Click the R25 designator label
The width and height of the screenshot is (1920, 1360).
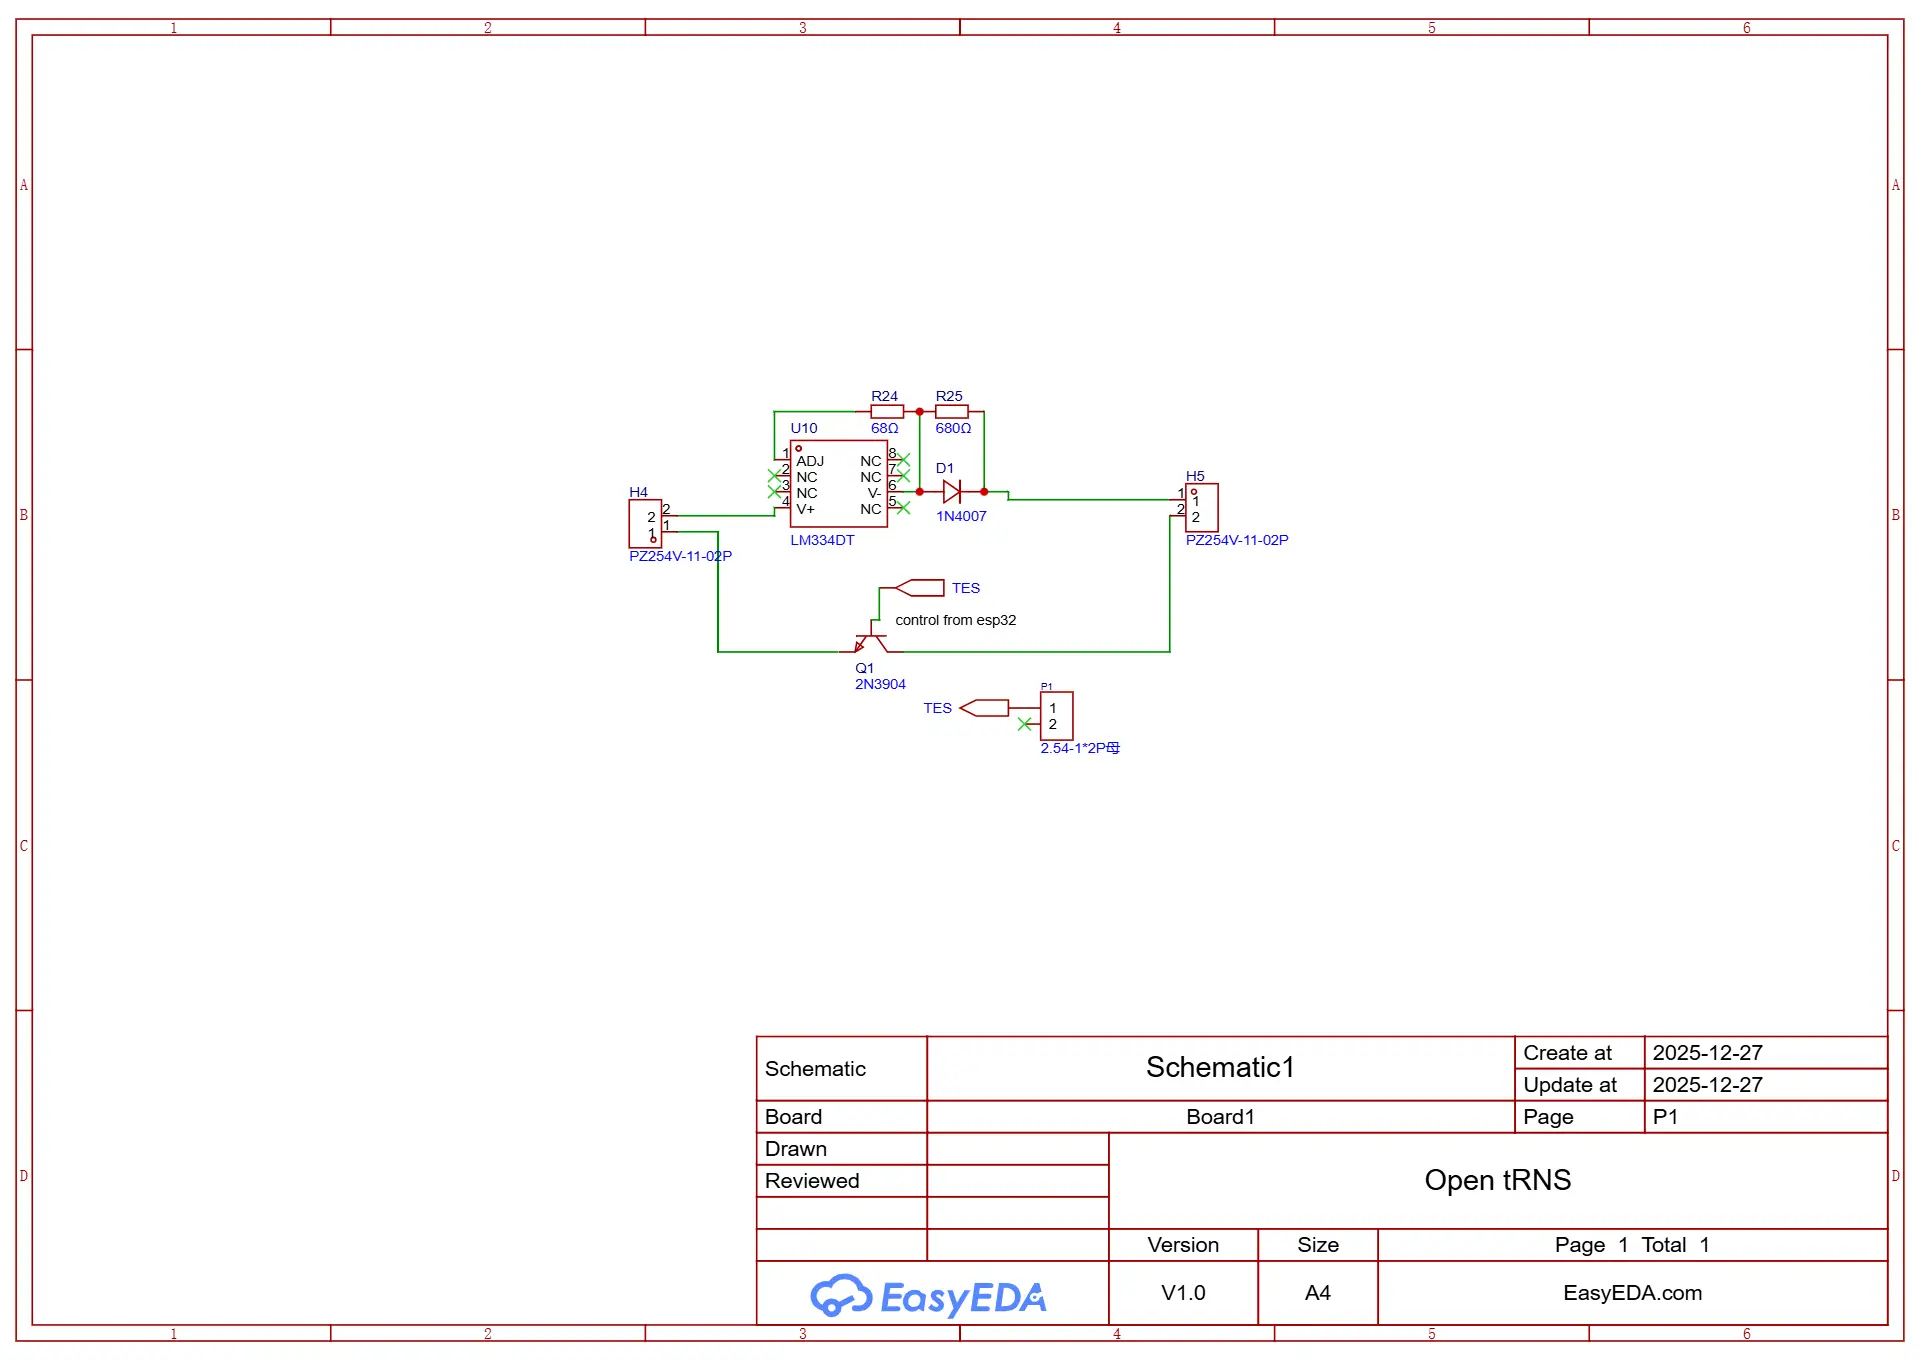pyautogui.click(x=949, y=396)
